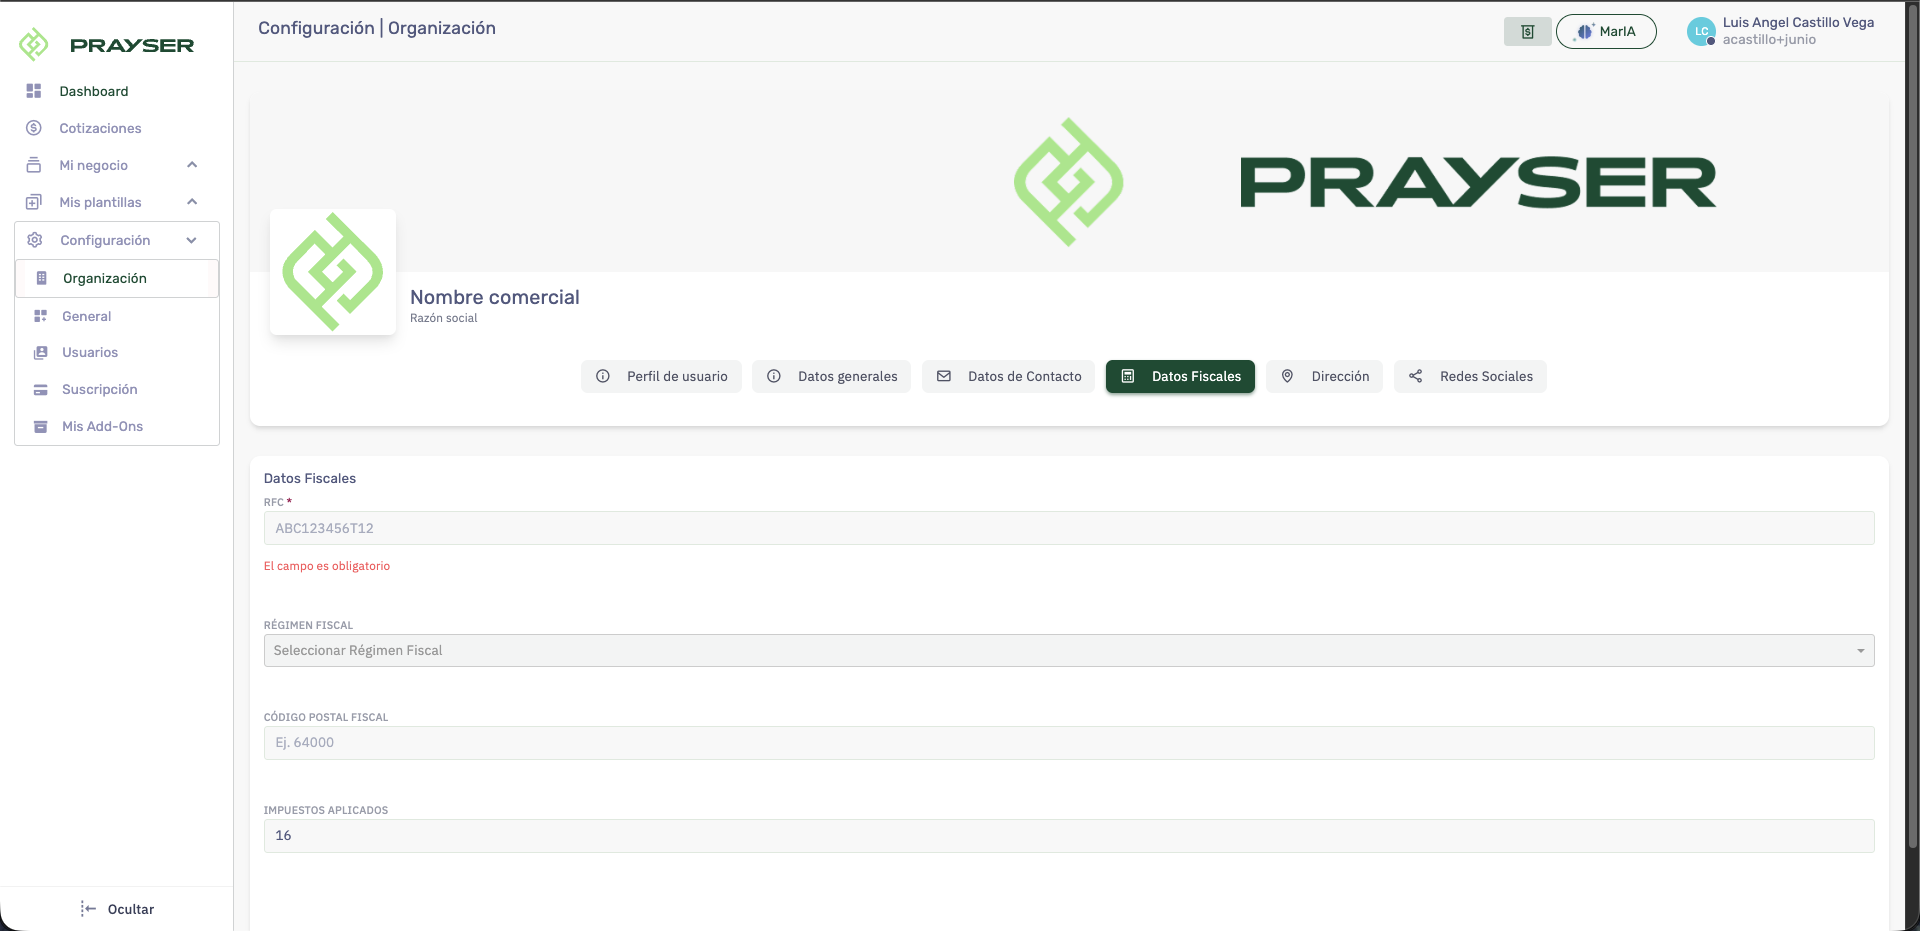Viewport: 1920px width, 931px height.
Task: Click the Impuestos Aplicados field
Action: pyautogui.click(x=1069, y=836)
